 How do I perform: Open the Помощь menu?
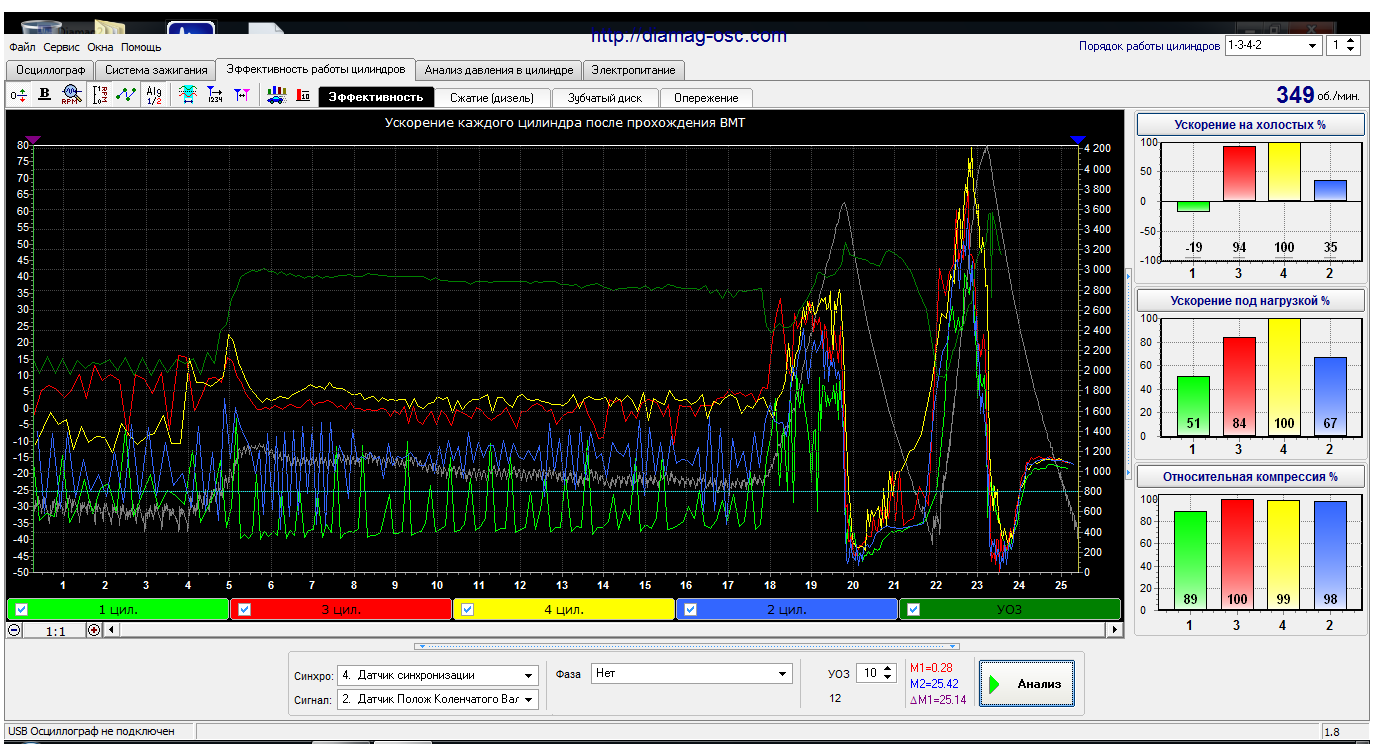pyautogui.click(x=141, y=47)
